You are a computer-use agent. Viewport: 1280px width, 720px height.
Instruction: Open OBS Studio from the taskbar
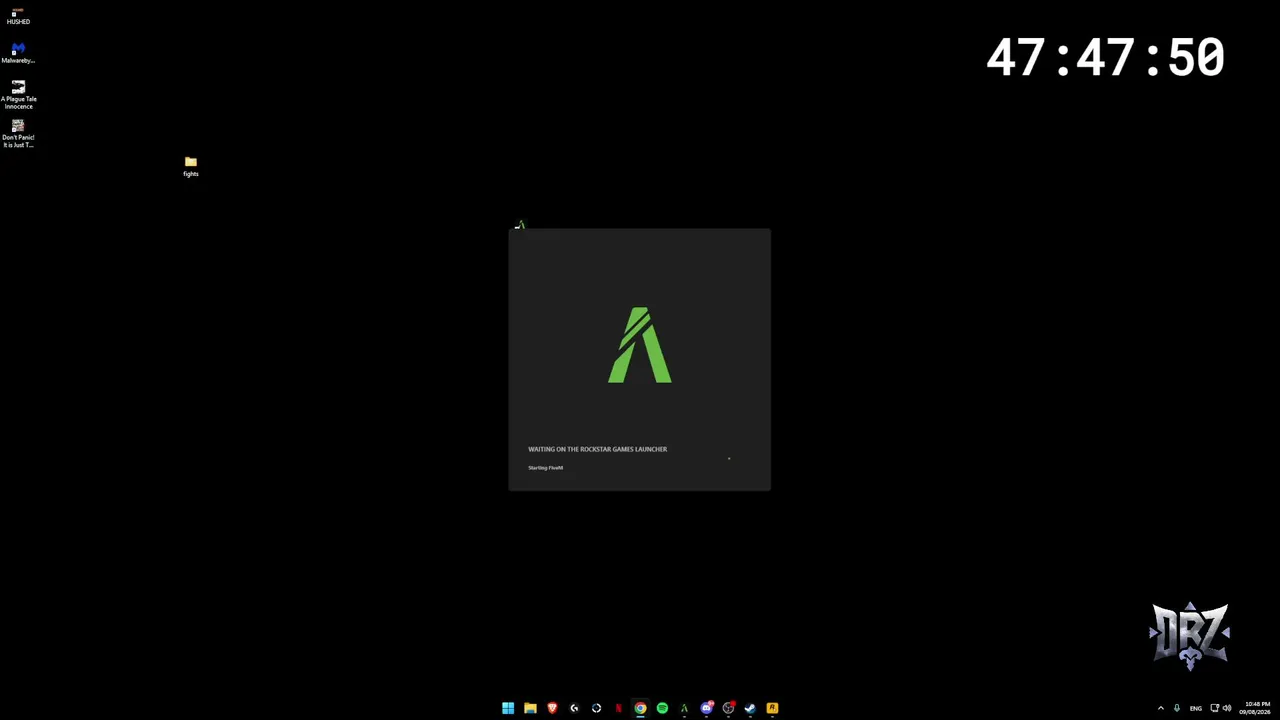[x=729, y=708]
